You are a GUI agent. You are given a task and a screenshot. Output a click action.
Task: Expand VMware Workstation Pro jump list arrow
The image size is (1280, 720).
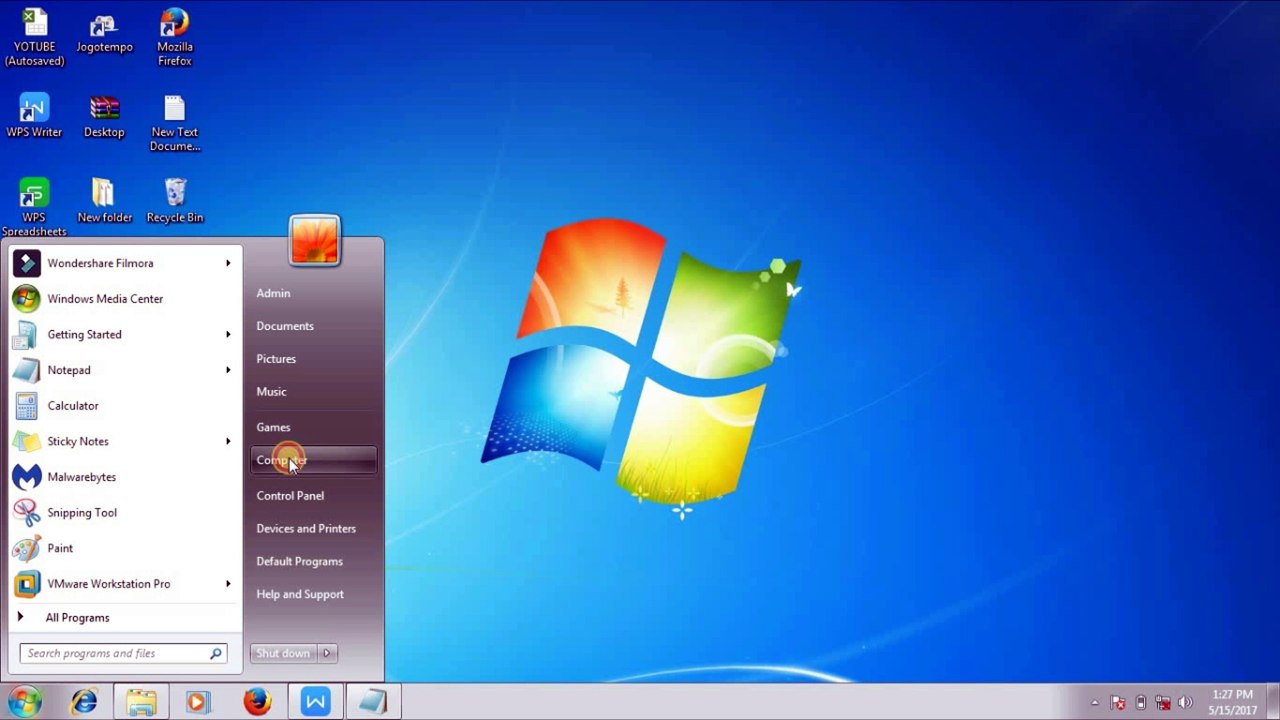(x=228, y=584)
